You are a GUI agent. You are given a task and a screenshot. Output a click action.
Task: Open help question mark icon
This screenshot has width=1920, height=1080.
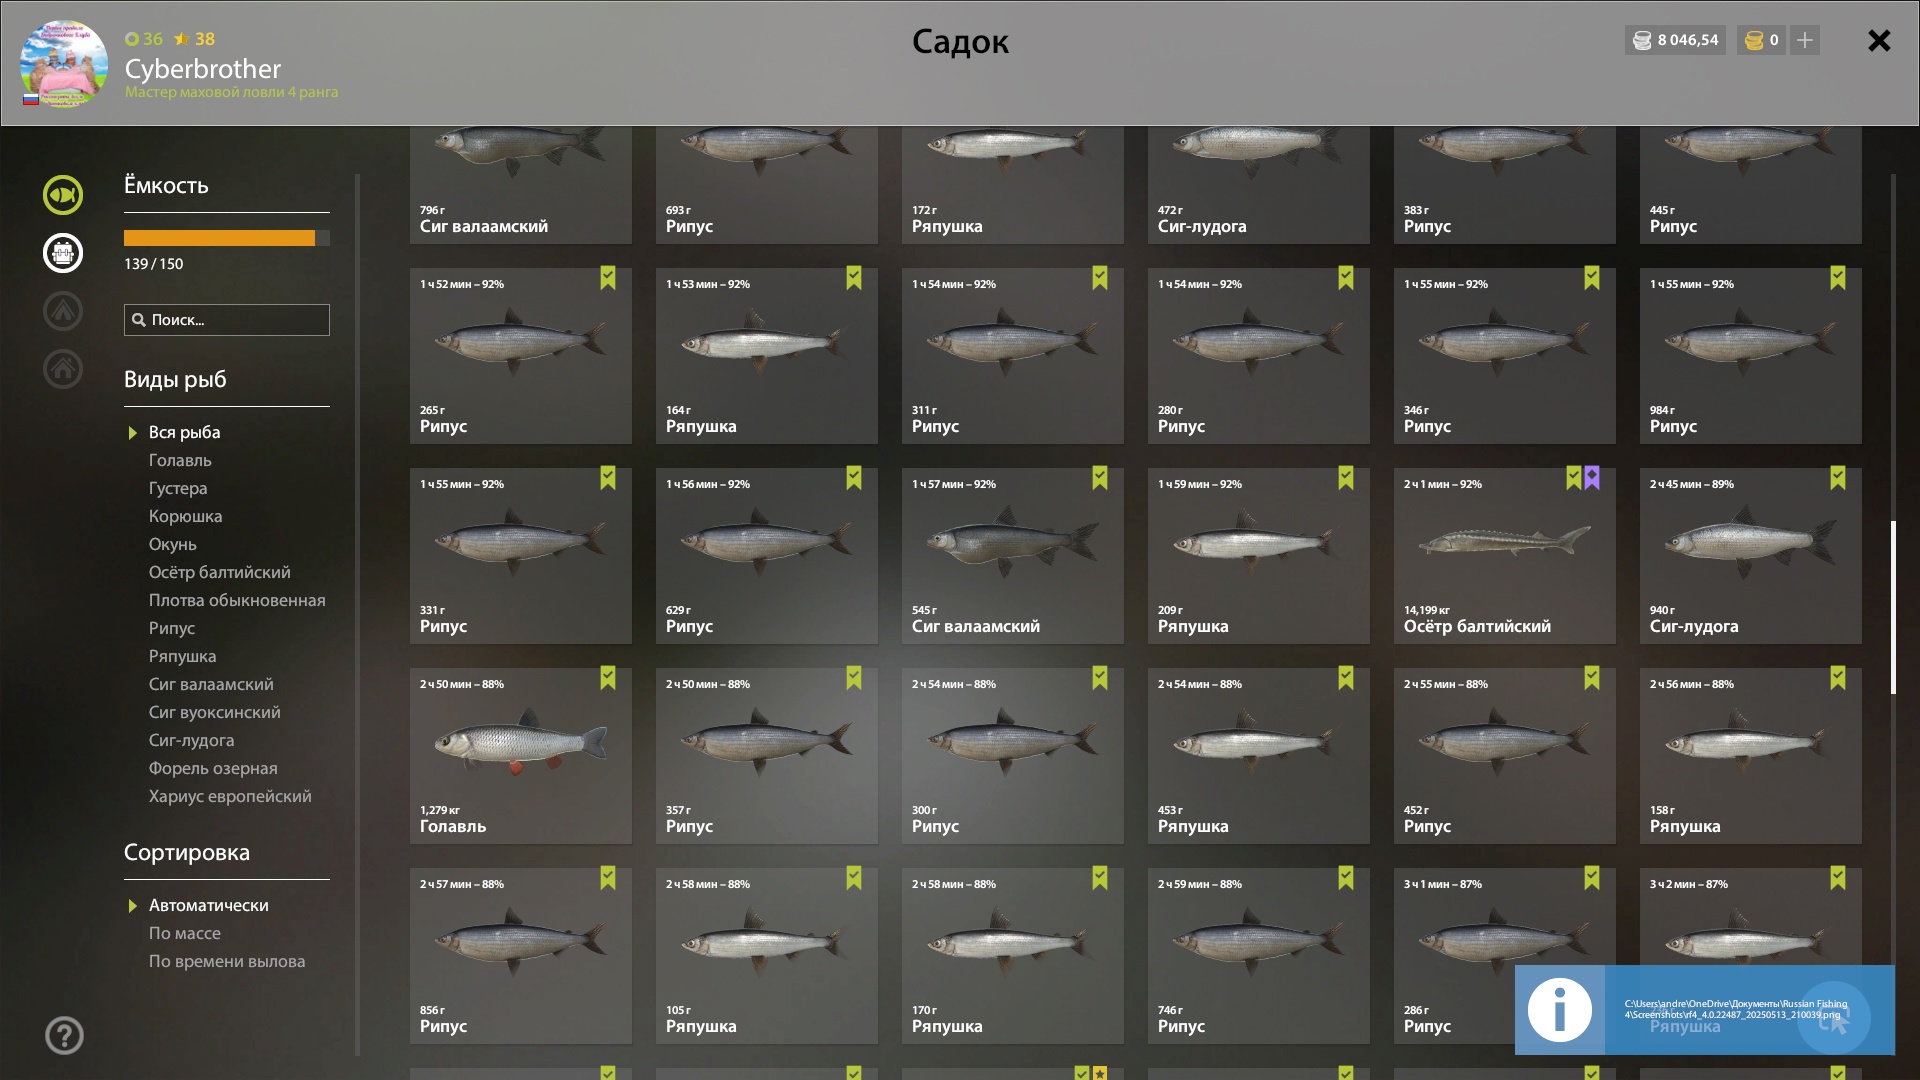point(64,1035)
